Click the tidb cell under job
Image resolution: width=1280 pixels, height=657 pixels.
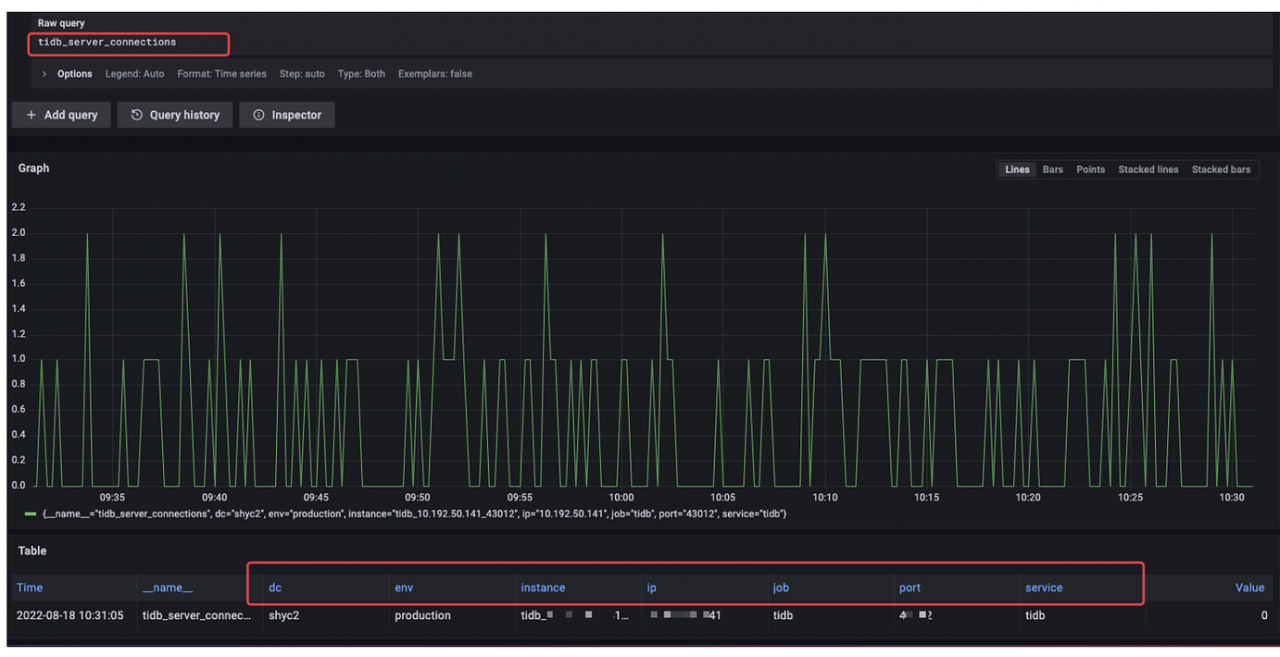coord(783,616)
